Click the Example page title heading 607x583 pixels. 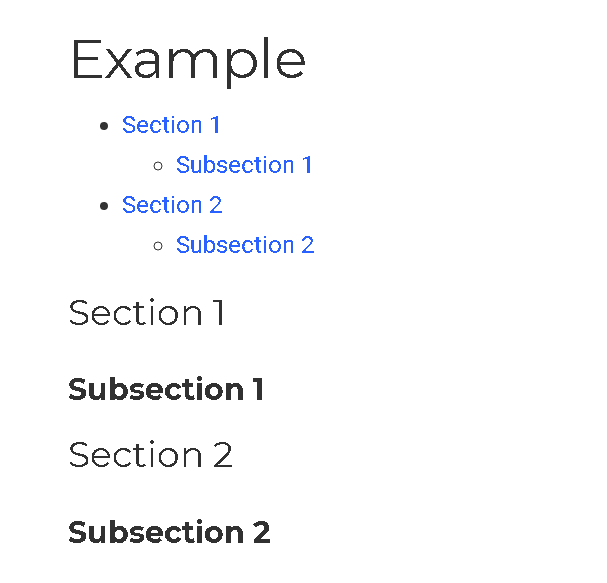pyautogui.click(x=188, y=61)
